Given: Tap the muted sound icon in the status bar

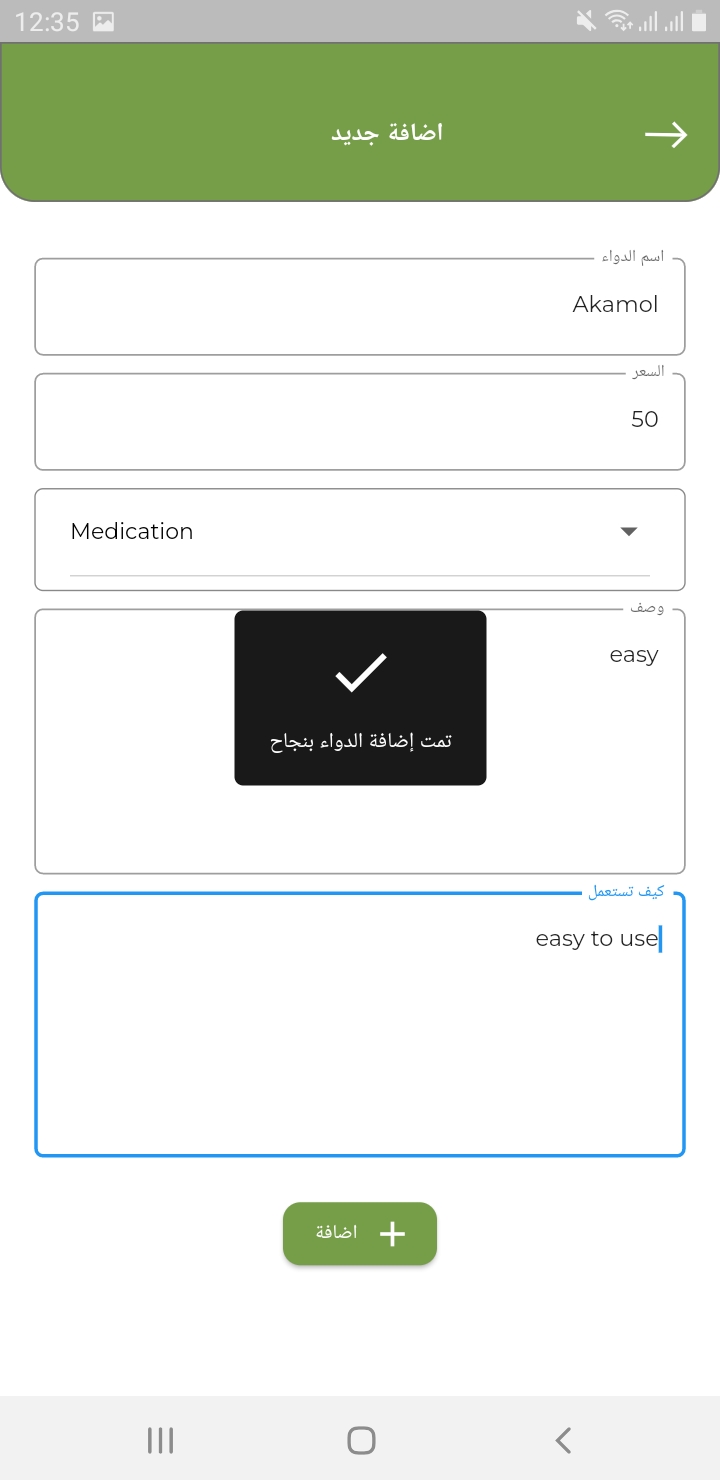Looking at the screenshot, I should [x=585, y=18].
